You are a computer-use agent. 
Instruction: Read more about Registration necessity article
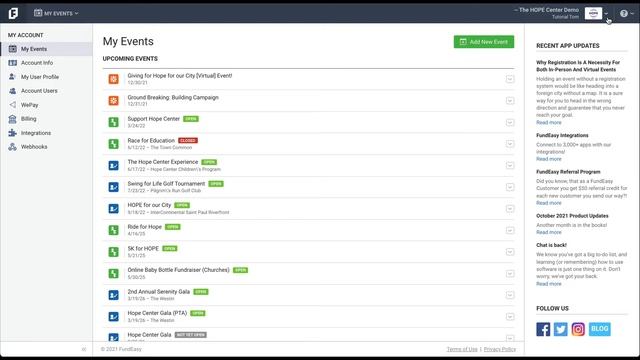coord(549,122)
